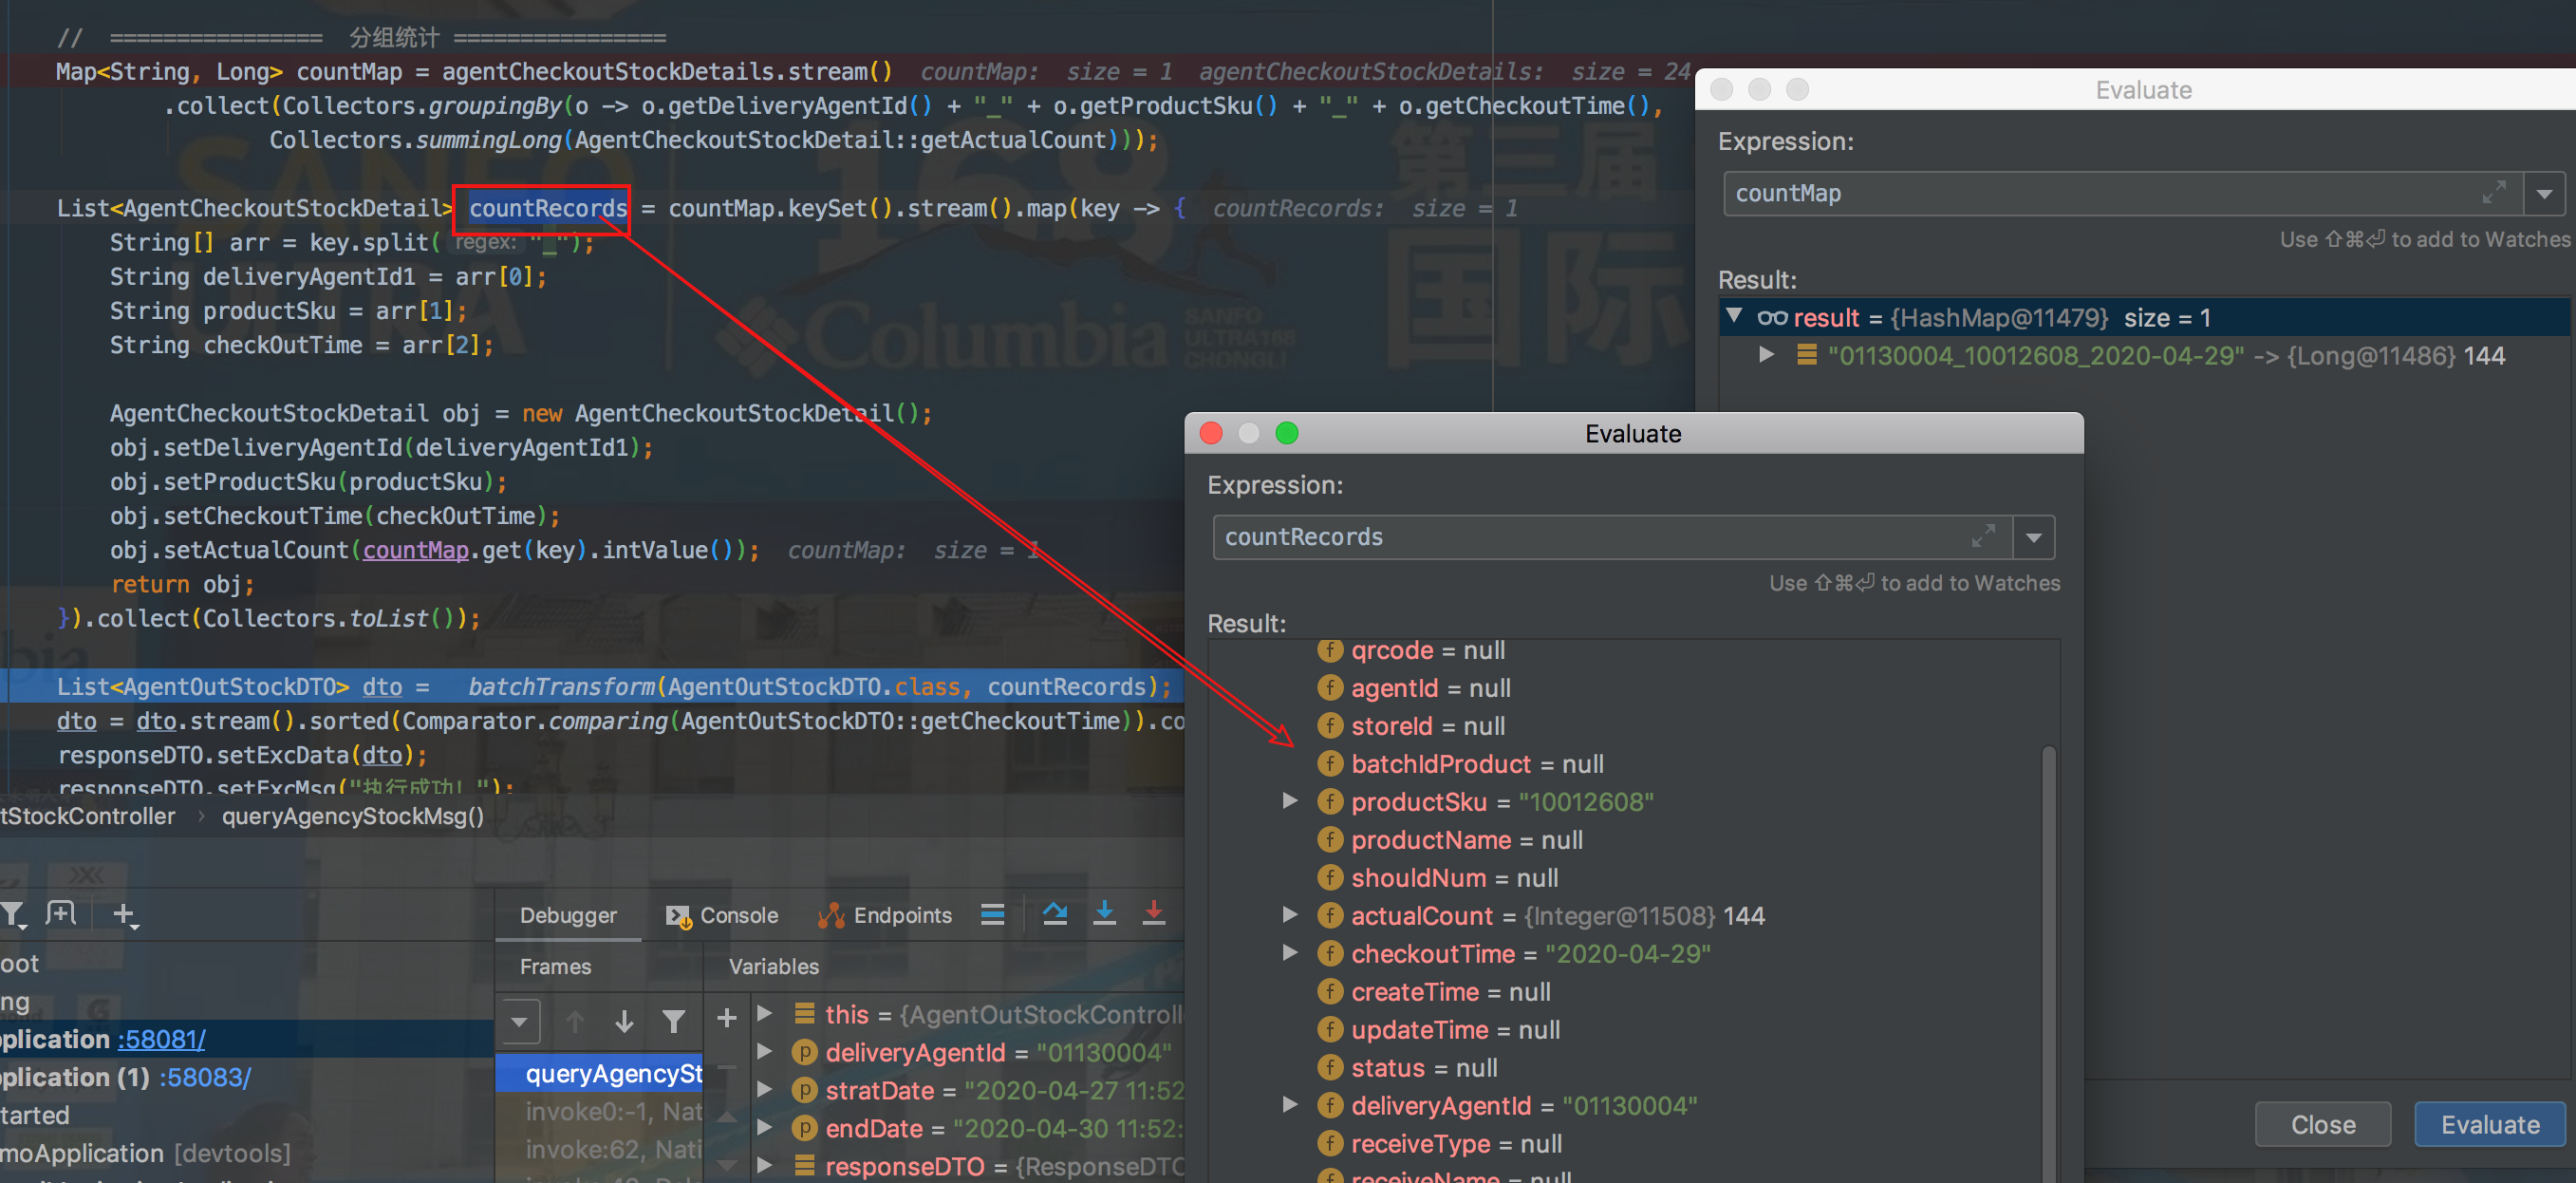Expand the deliveryAgentId variable
The image size is (2576, 1183).
point(765,1051)
